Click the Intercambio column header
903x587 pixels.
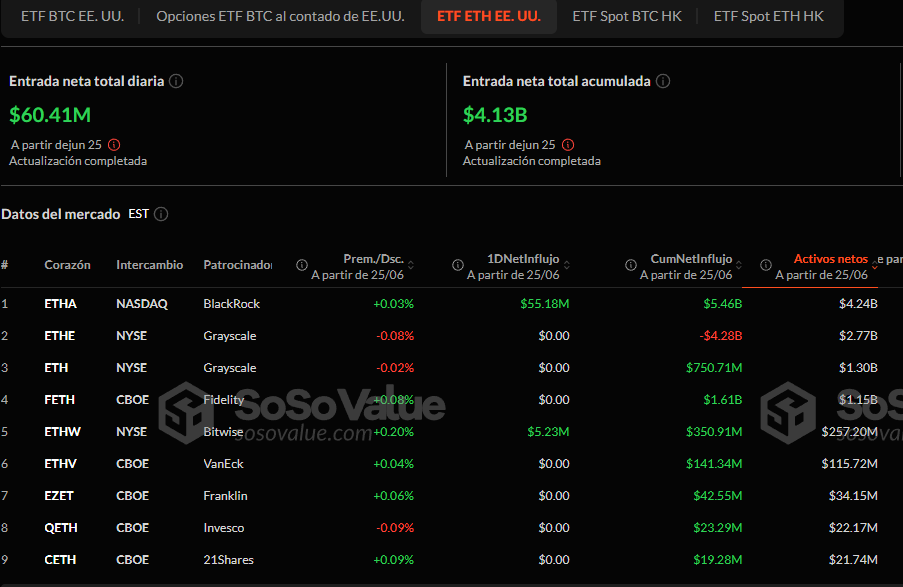[x=150, y=265]
